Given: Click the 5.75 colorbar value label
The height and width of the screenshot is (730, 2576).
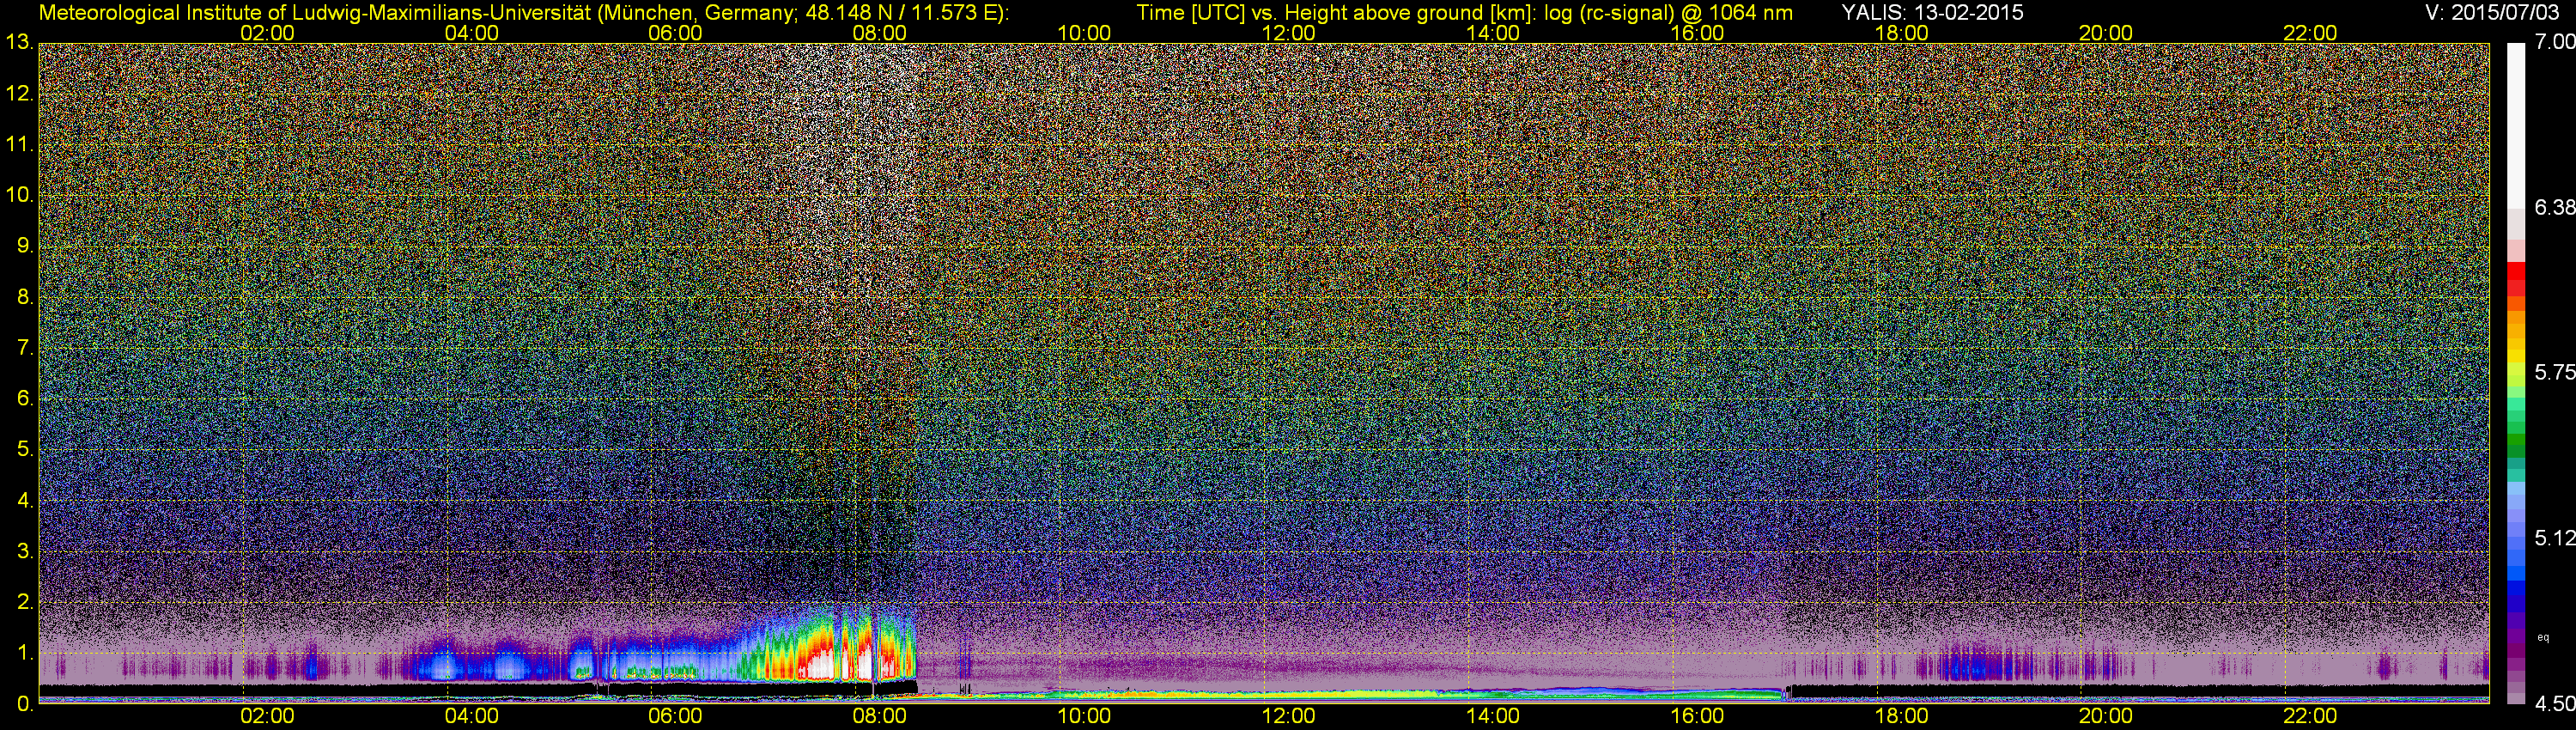Looking at the screenshot, I should coord(2555,373).
